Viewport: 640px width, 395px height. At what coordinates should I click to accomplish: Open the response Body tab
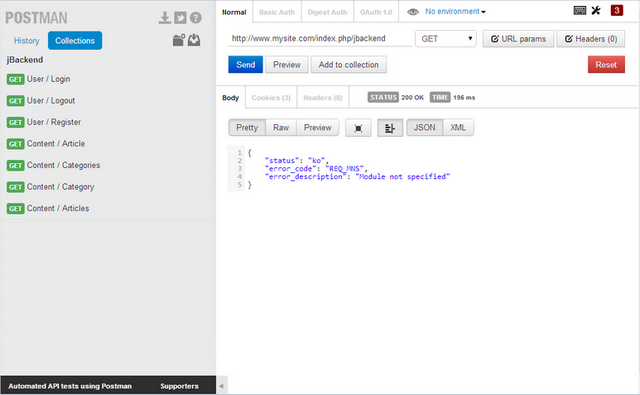(231, 98)
